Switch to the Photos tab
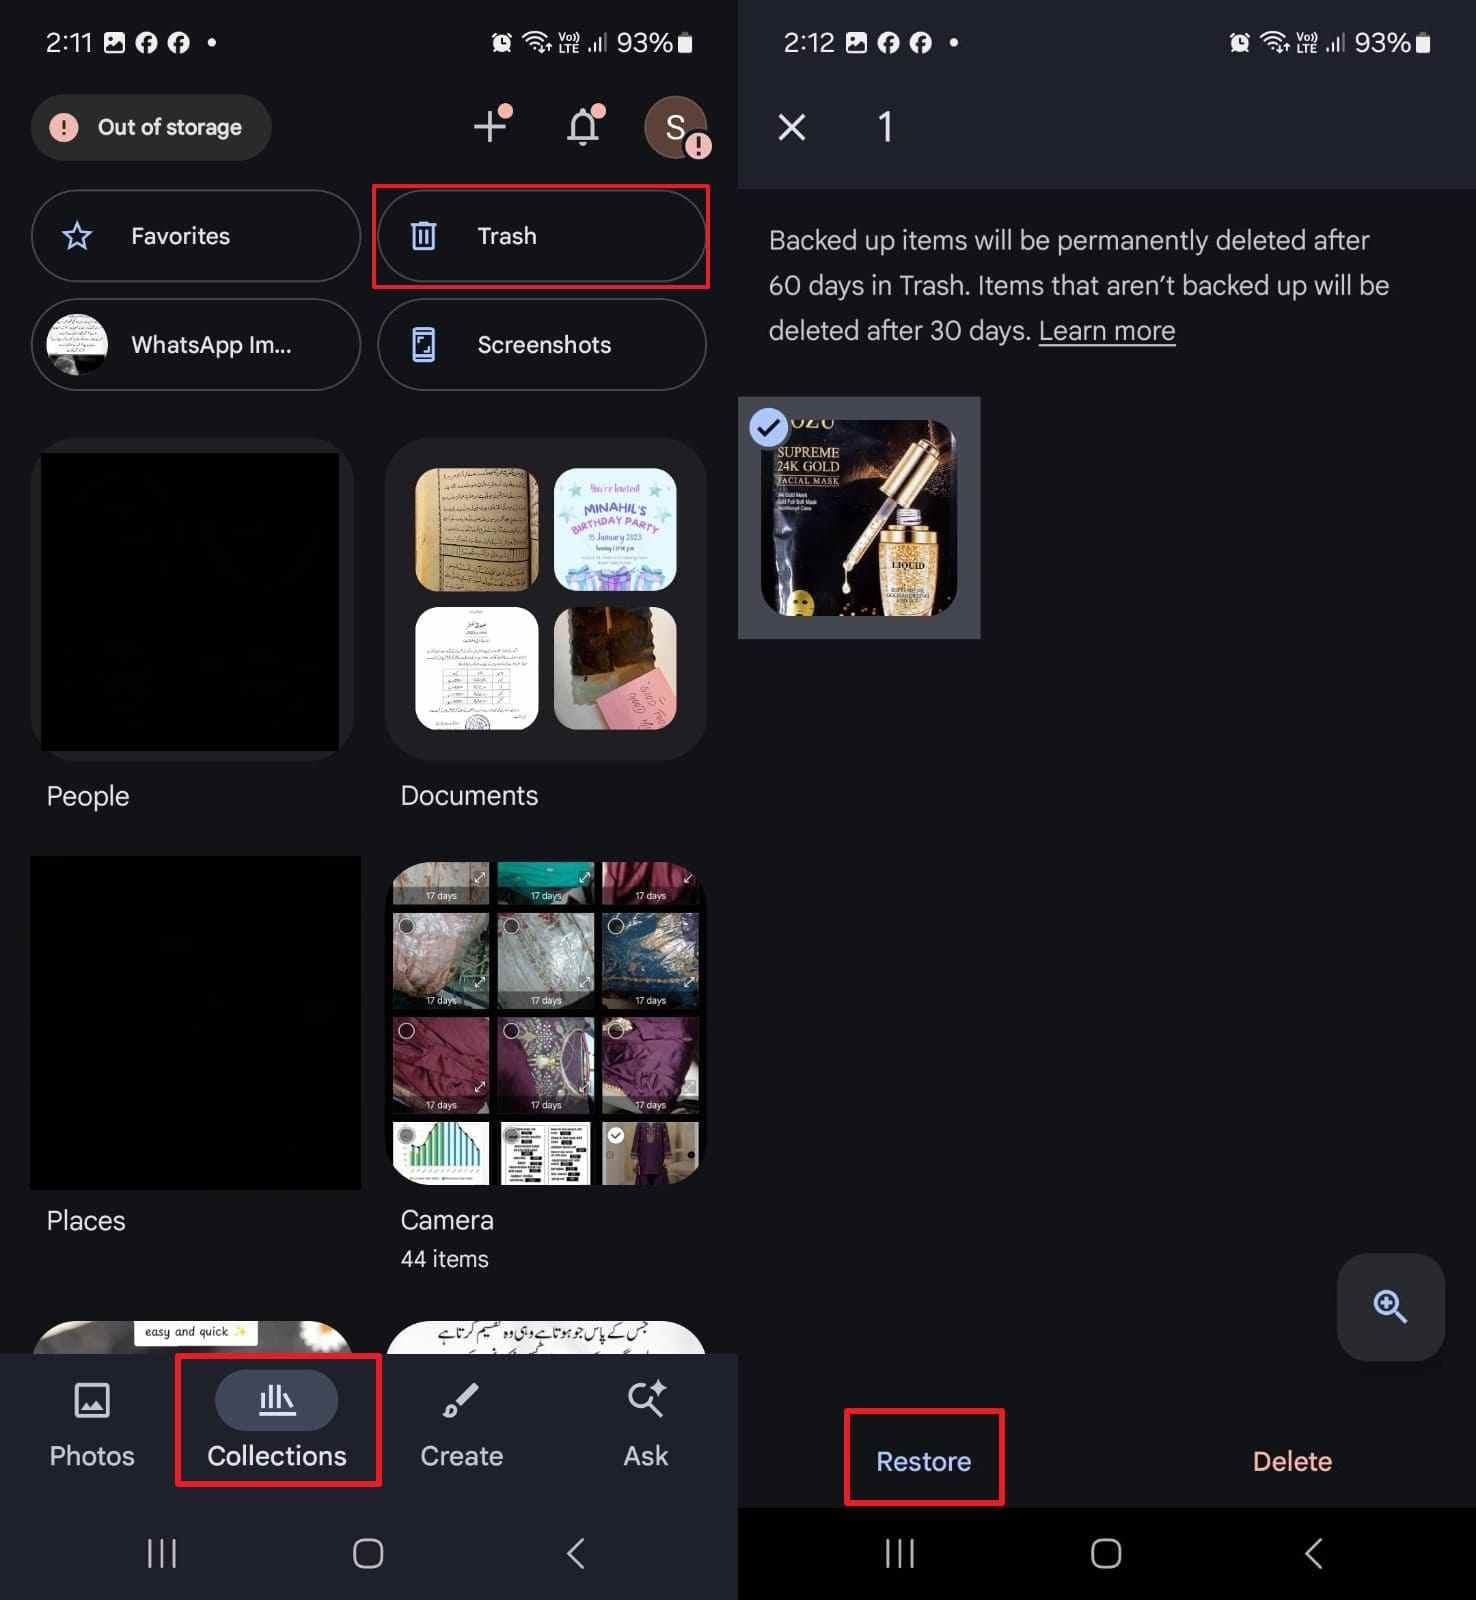 (x=92, y=1425)
